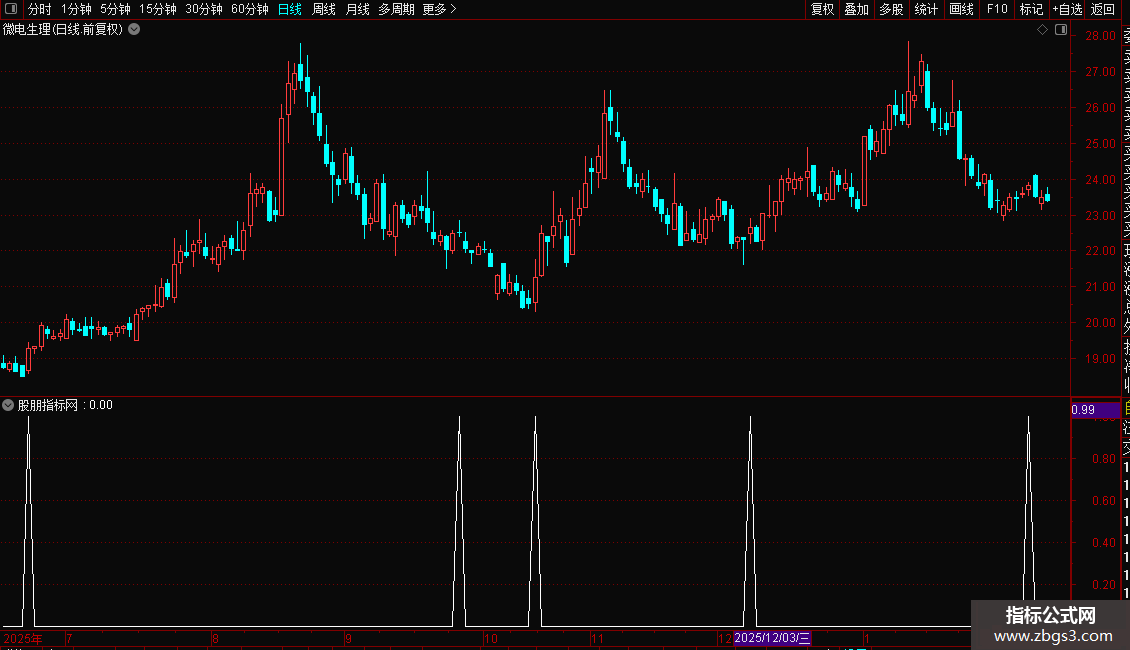Select the 1分钟 period
The width and height of the screenshot is (1130, 650).
point(76,9)
